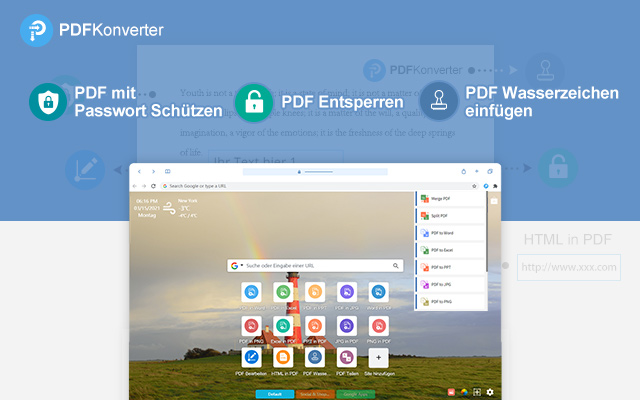Click the share icon in window top bar
This screenshot has width=640, height=400.
click(x=464, y=172)
